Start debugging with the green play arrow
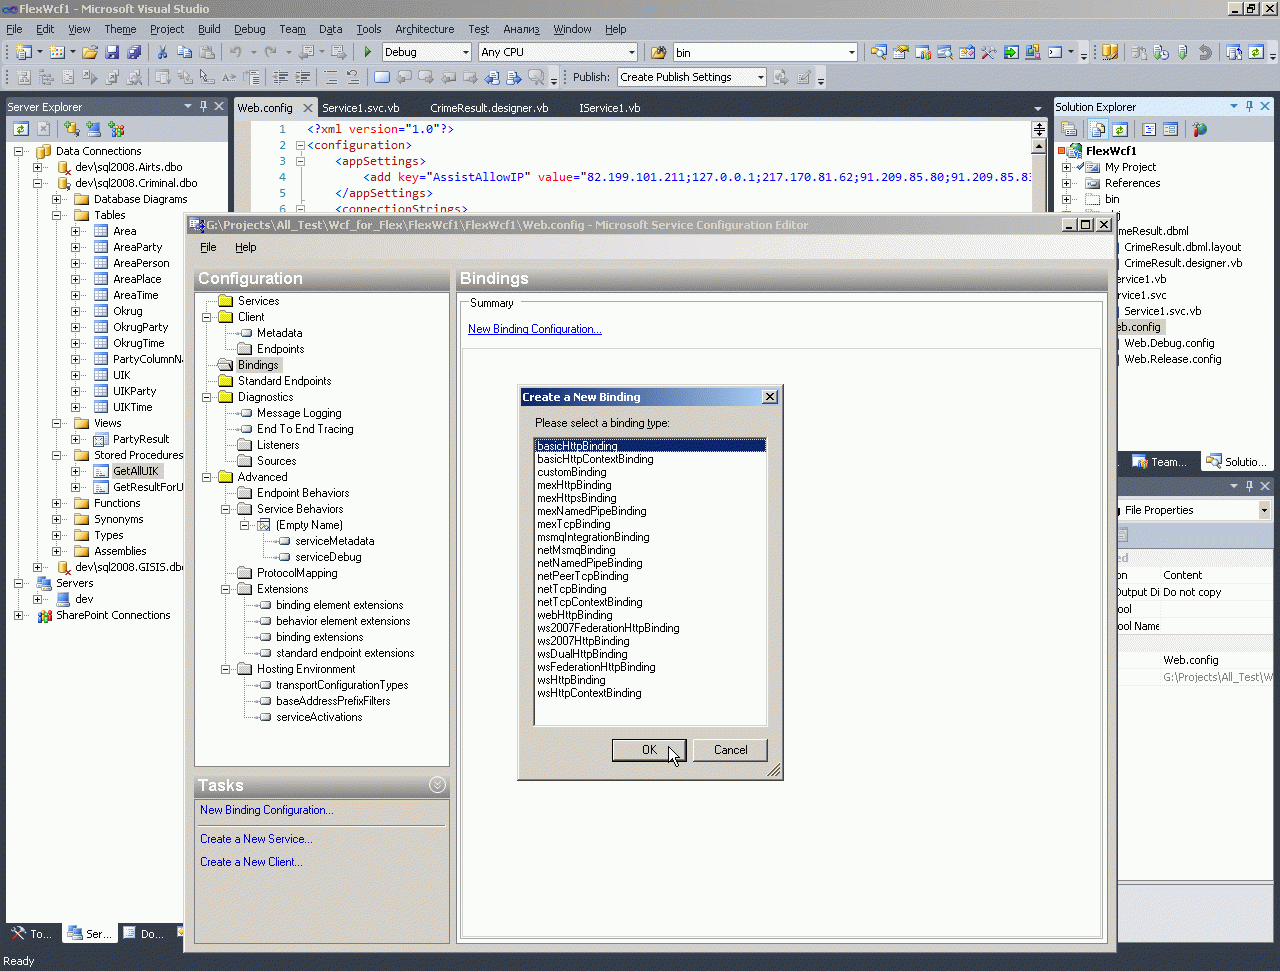This screenshot has width=1280, height=972. point(368,52)
